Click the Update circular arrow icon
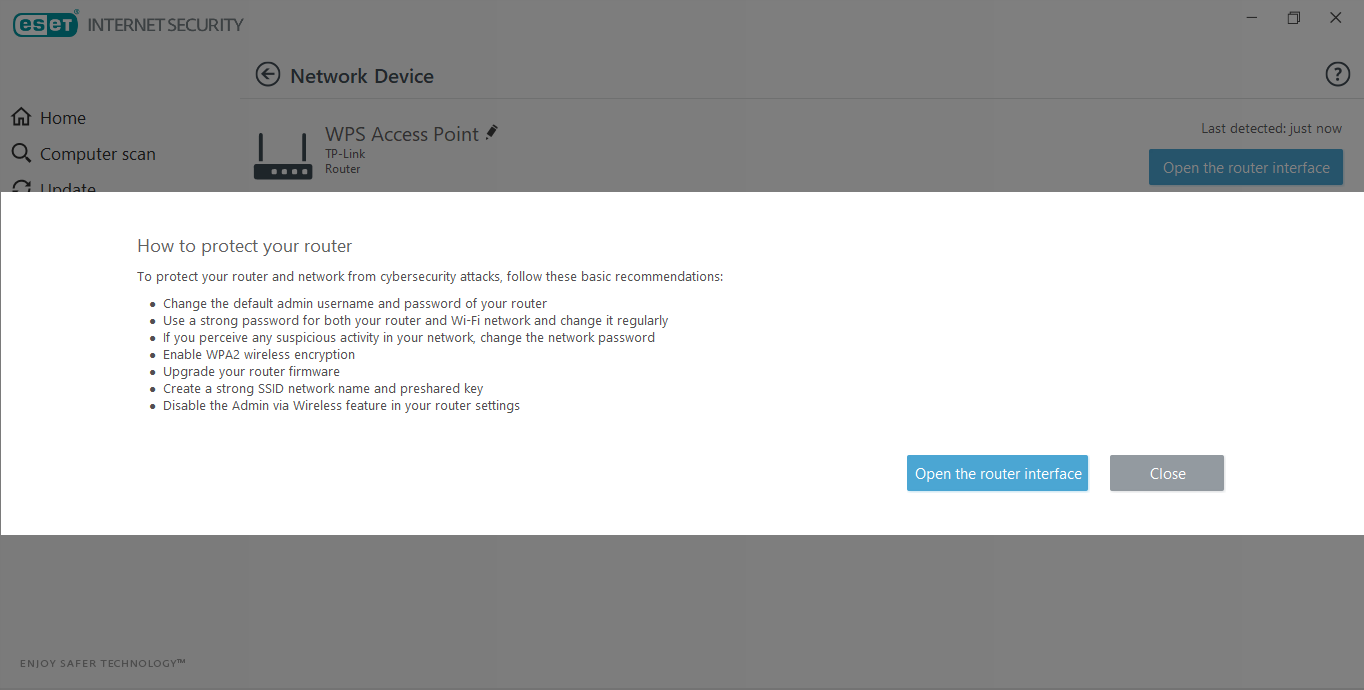The height and width of the screenshot is (690, 1364). click(x=21, y=187)
